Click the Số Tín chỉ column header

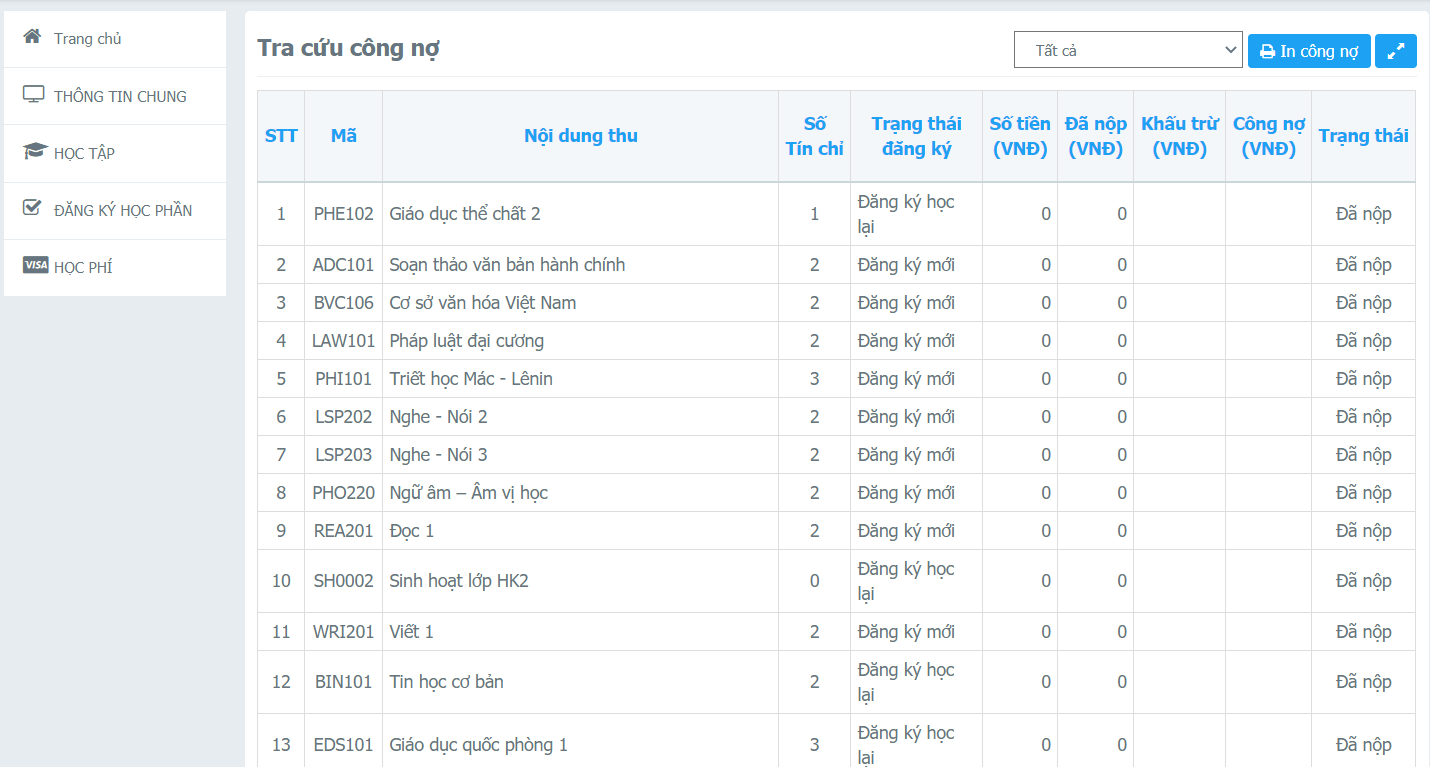[x=814, y=136]
